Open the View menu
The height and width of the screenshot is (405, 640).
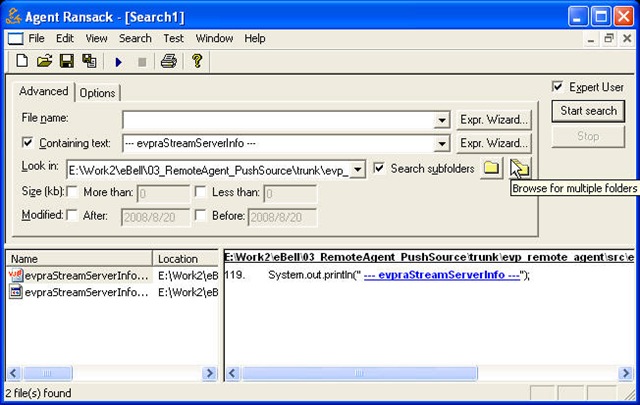(x=96, y=38)
